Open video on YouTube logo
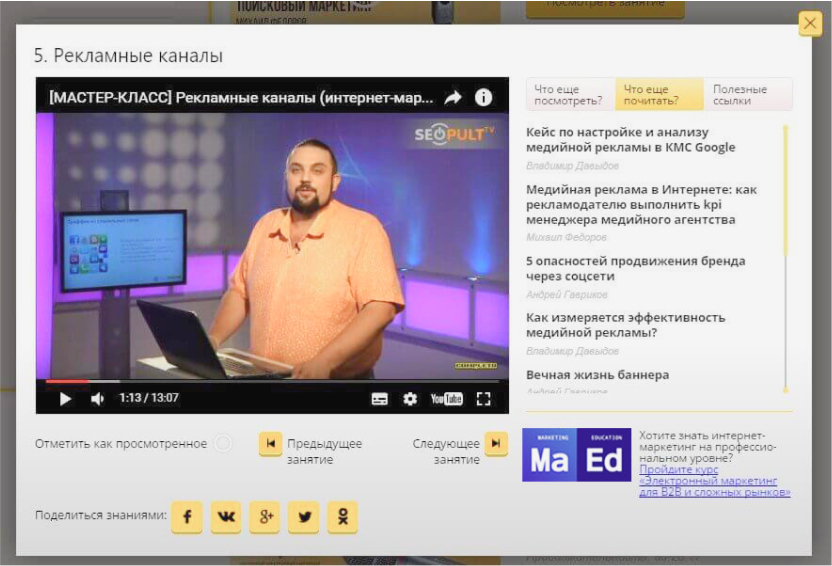 (446, 399)
